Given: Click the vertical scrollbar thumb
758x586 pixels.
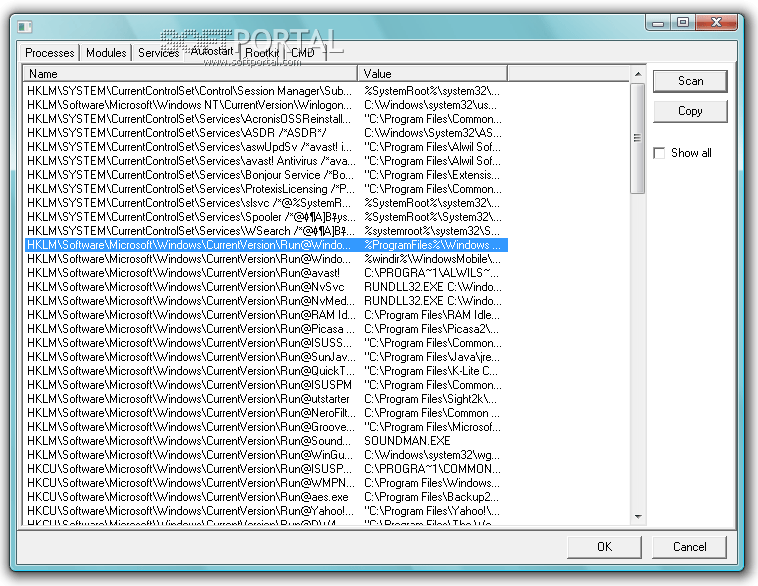Looking at the screenshot, I should point(638,138).
